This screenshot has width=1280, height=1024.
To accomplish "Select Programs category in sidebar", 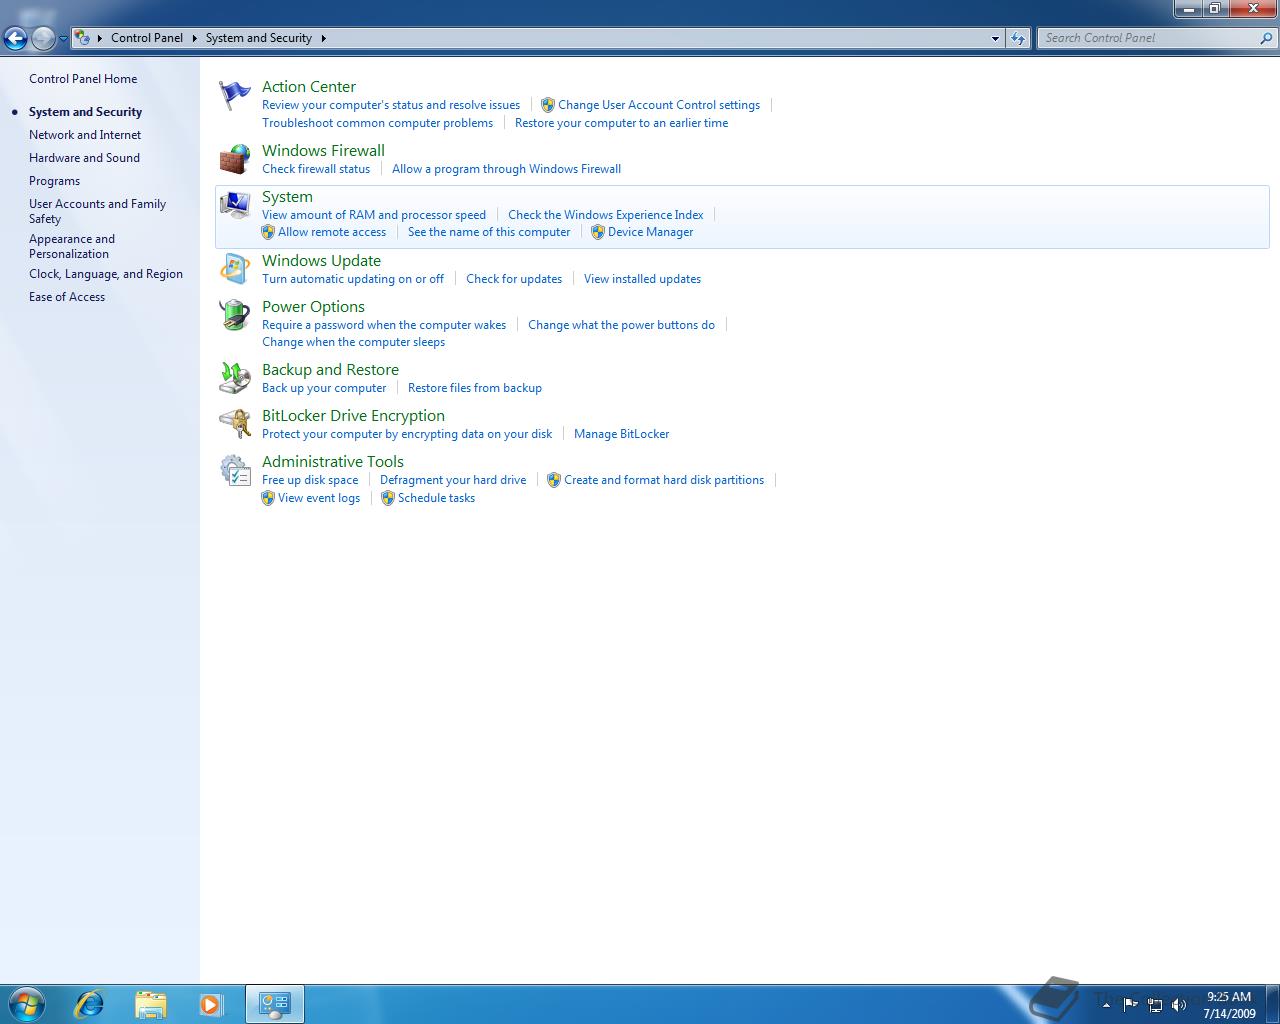I will pyautogui.click(x=54, y=181).
